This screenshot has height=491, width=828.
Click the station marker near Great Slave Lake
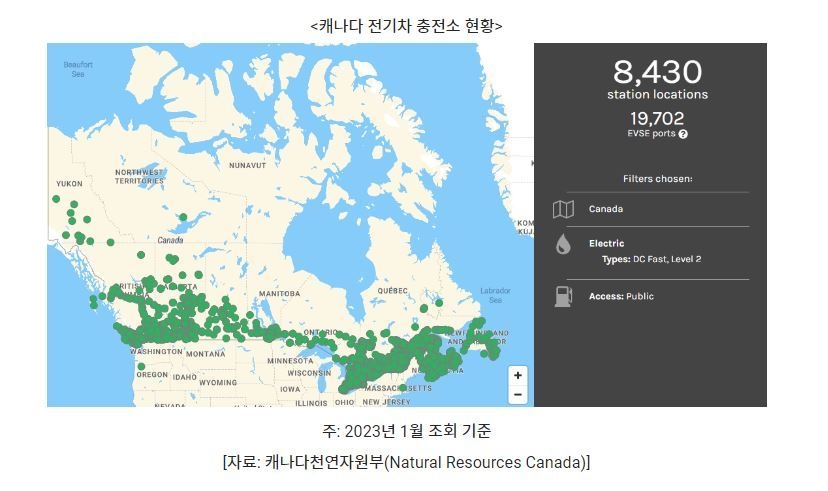tap(183, 217)
